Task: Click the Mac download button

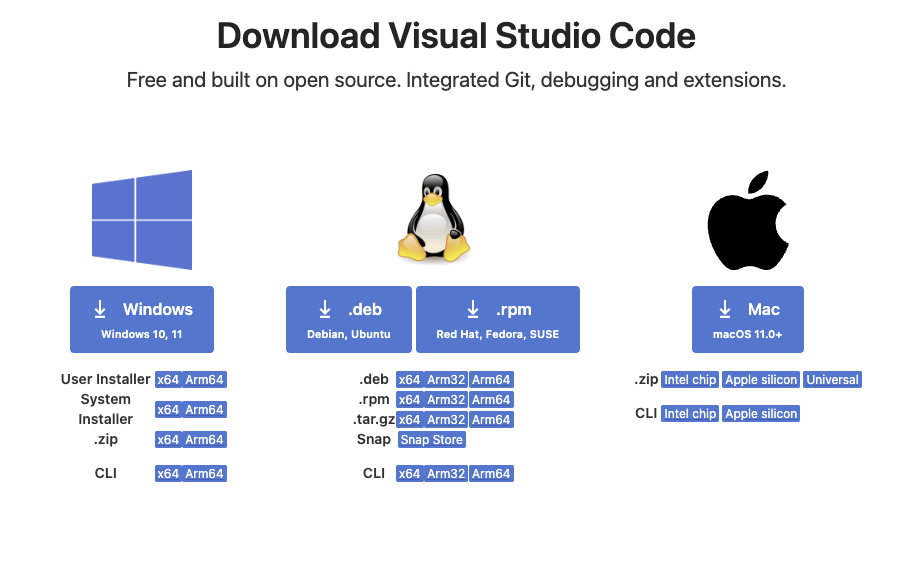Action: point(748,319)
